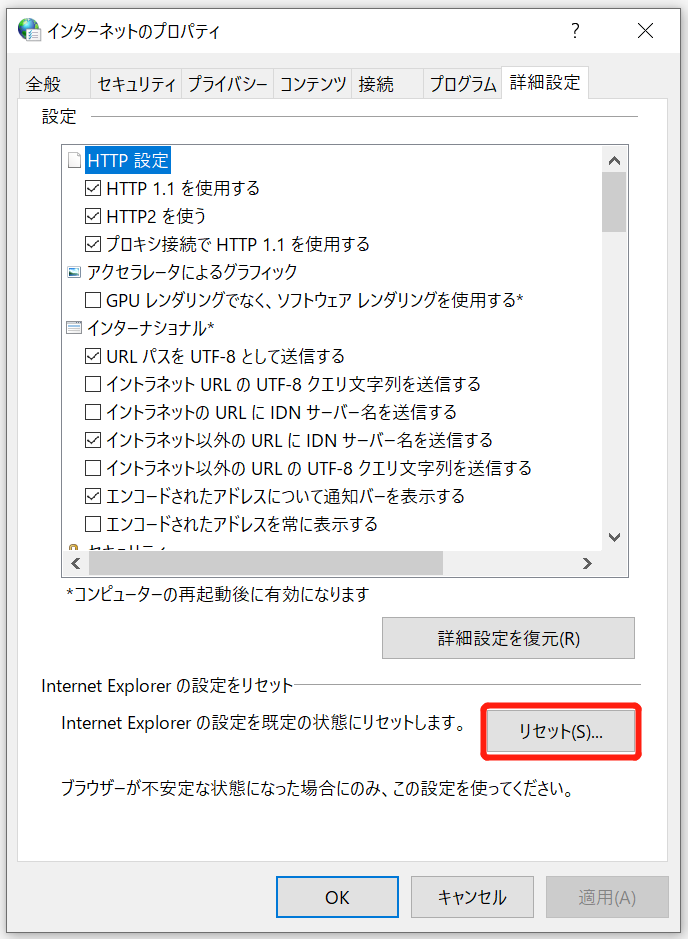This screenshot has height=939, width=688.
Task: Click the text *コンピューターの再起動後に有効になります
Action: (x=218, y=595)
